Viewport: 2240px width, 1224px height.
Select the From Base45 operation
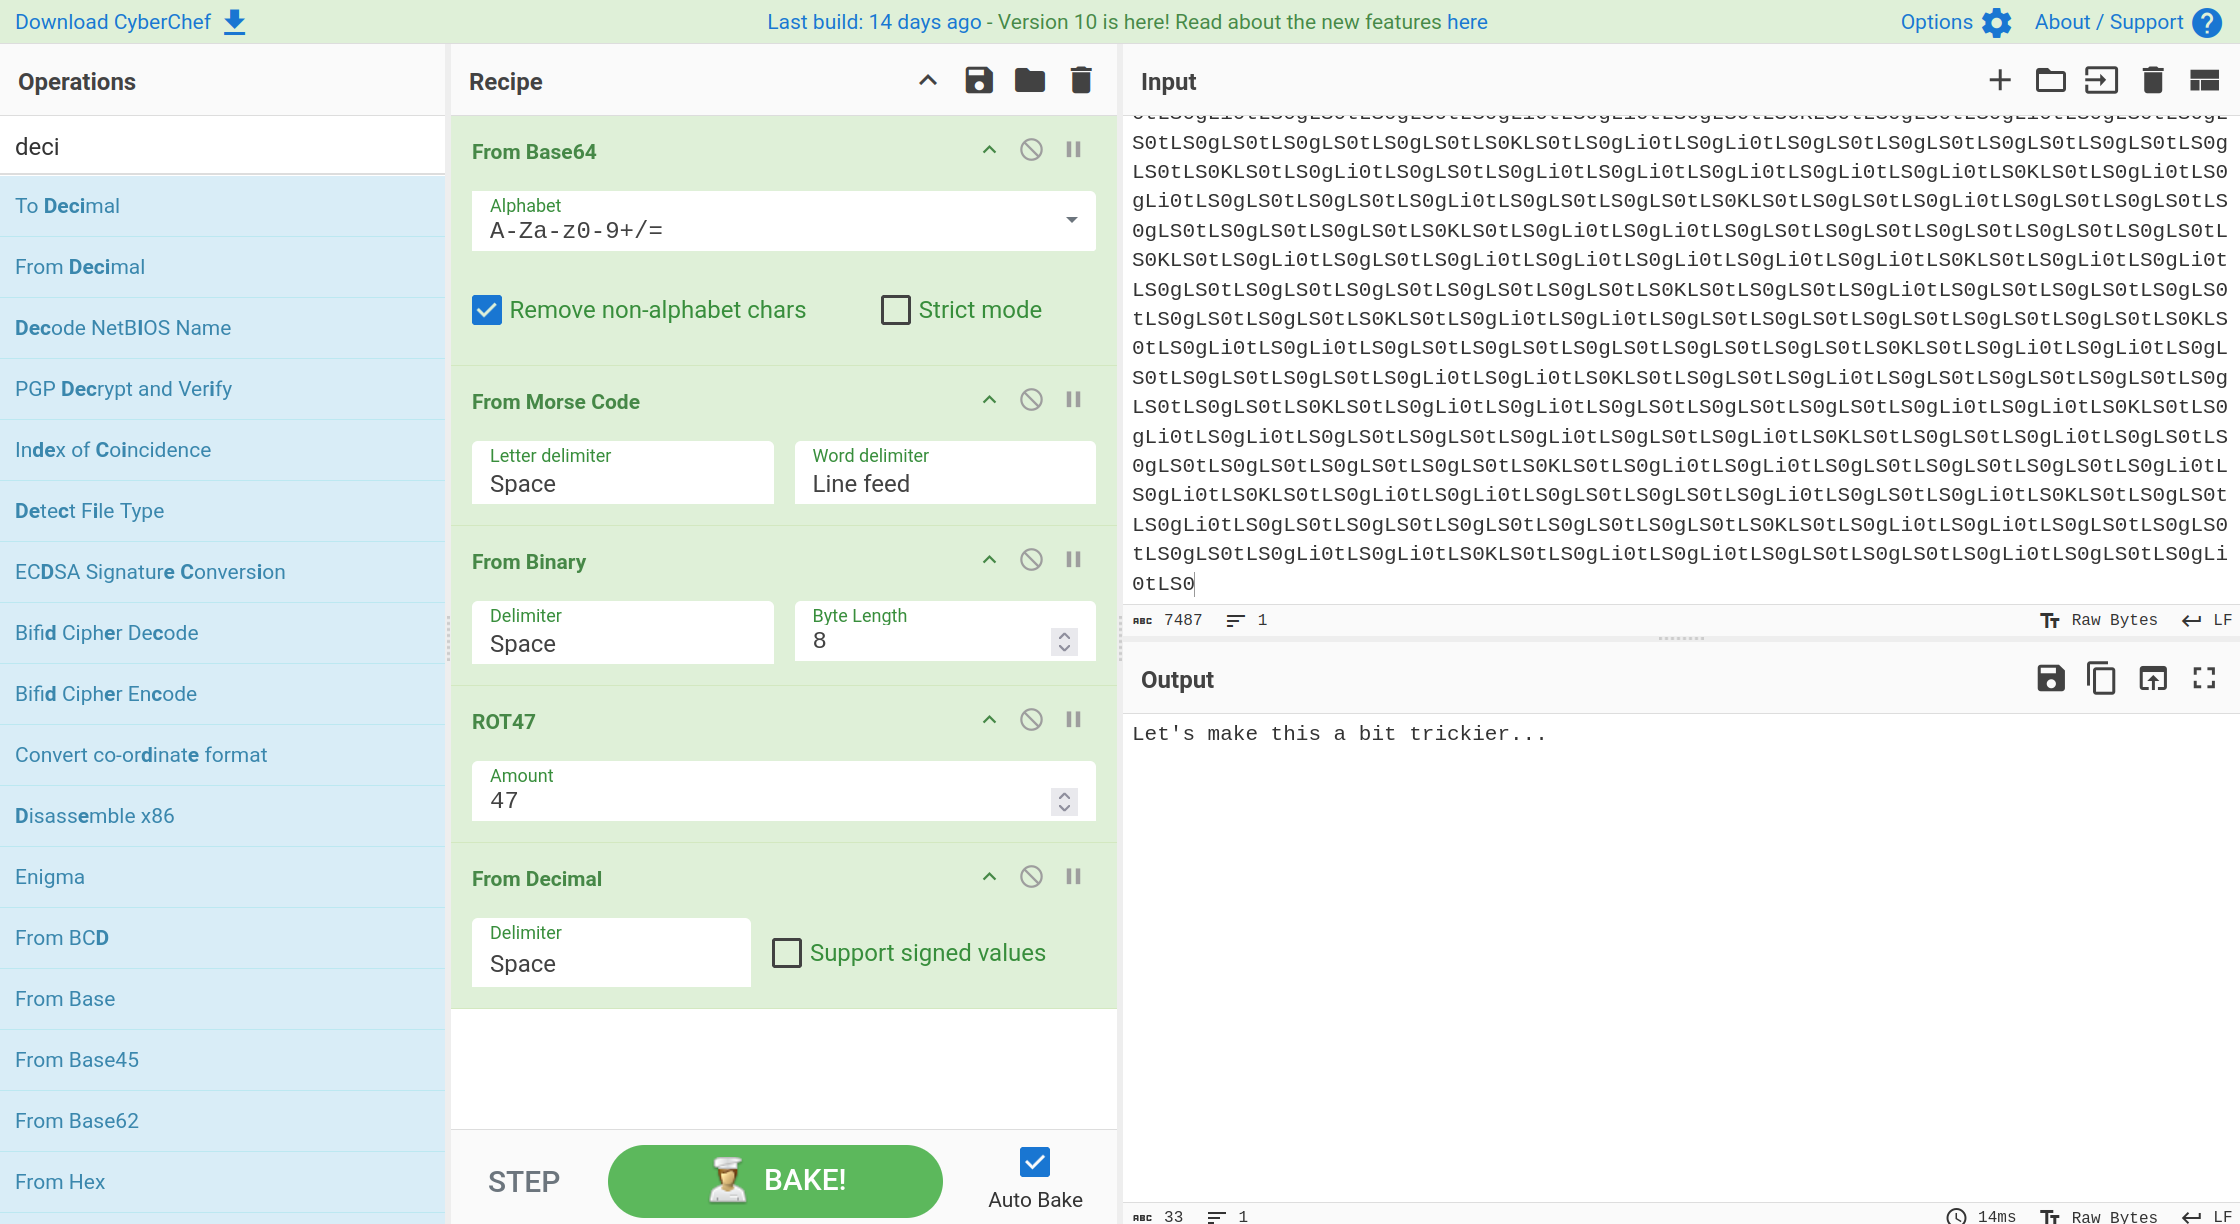pyautogui.click(x=223, y=1060)
